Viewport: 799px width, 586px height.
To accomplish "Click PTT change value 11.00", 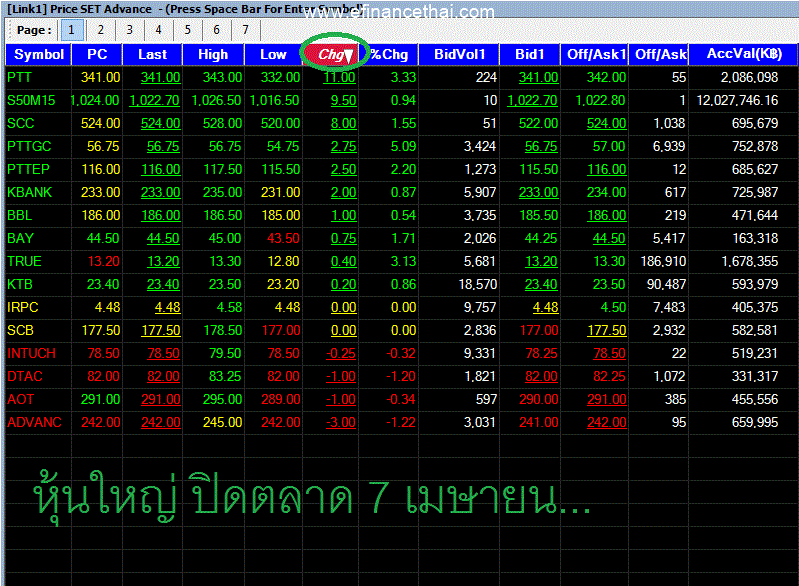I will (x=339, y=77).
